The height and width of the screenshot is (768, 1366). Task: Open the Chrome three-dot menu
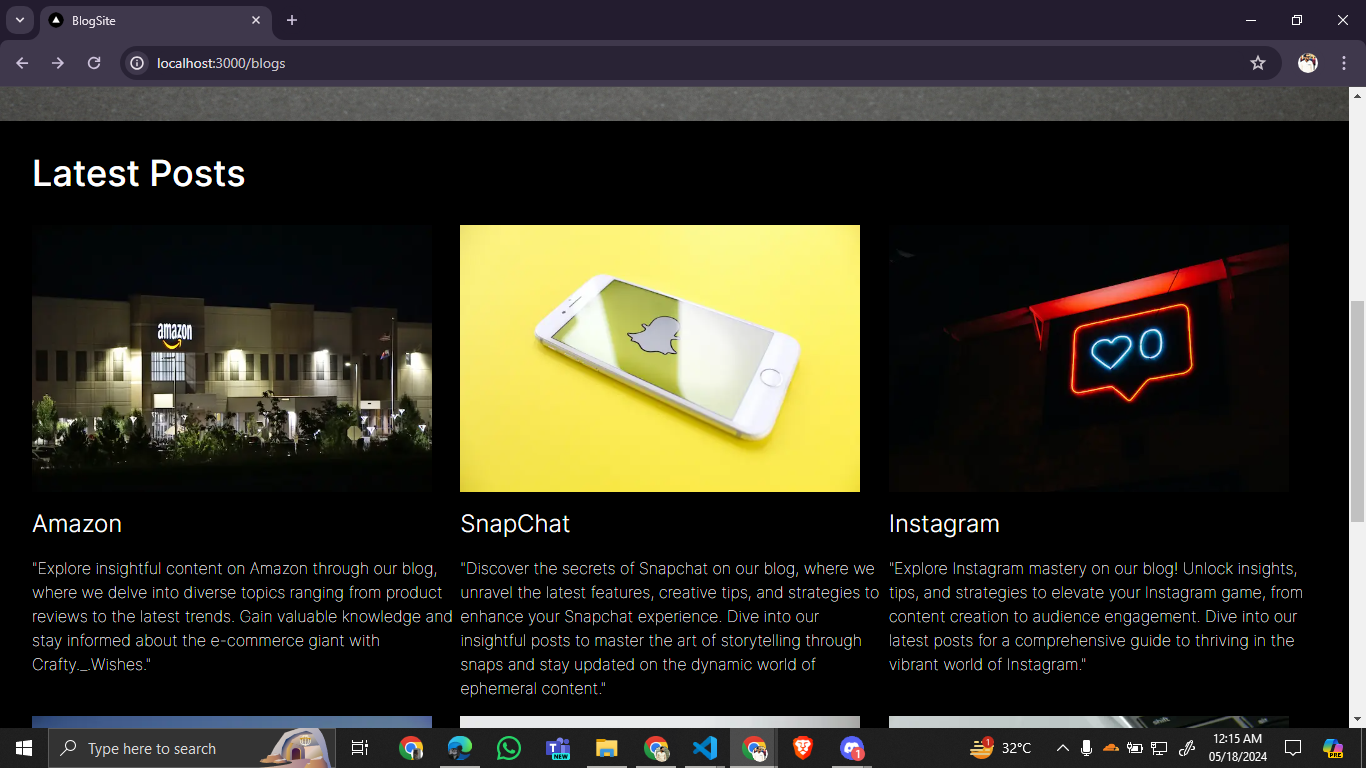(x=1344, y=63)
